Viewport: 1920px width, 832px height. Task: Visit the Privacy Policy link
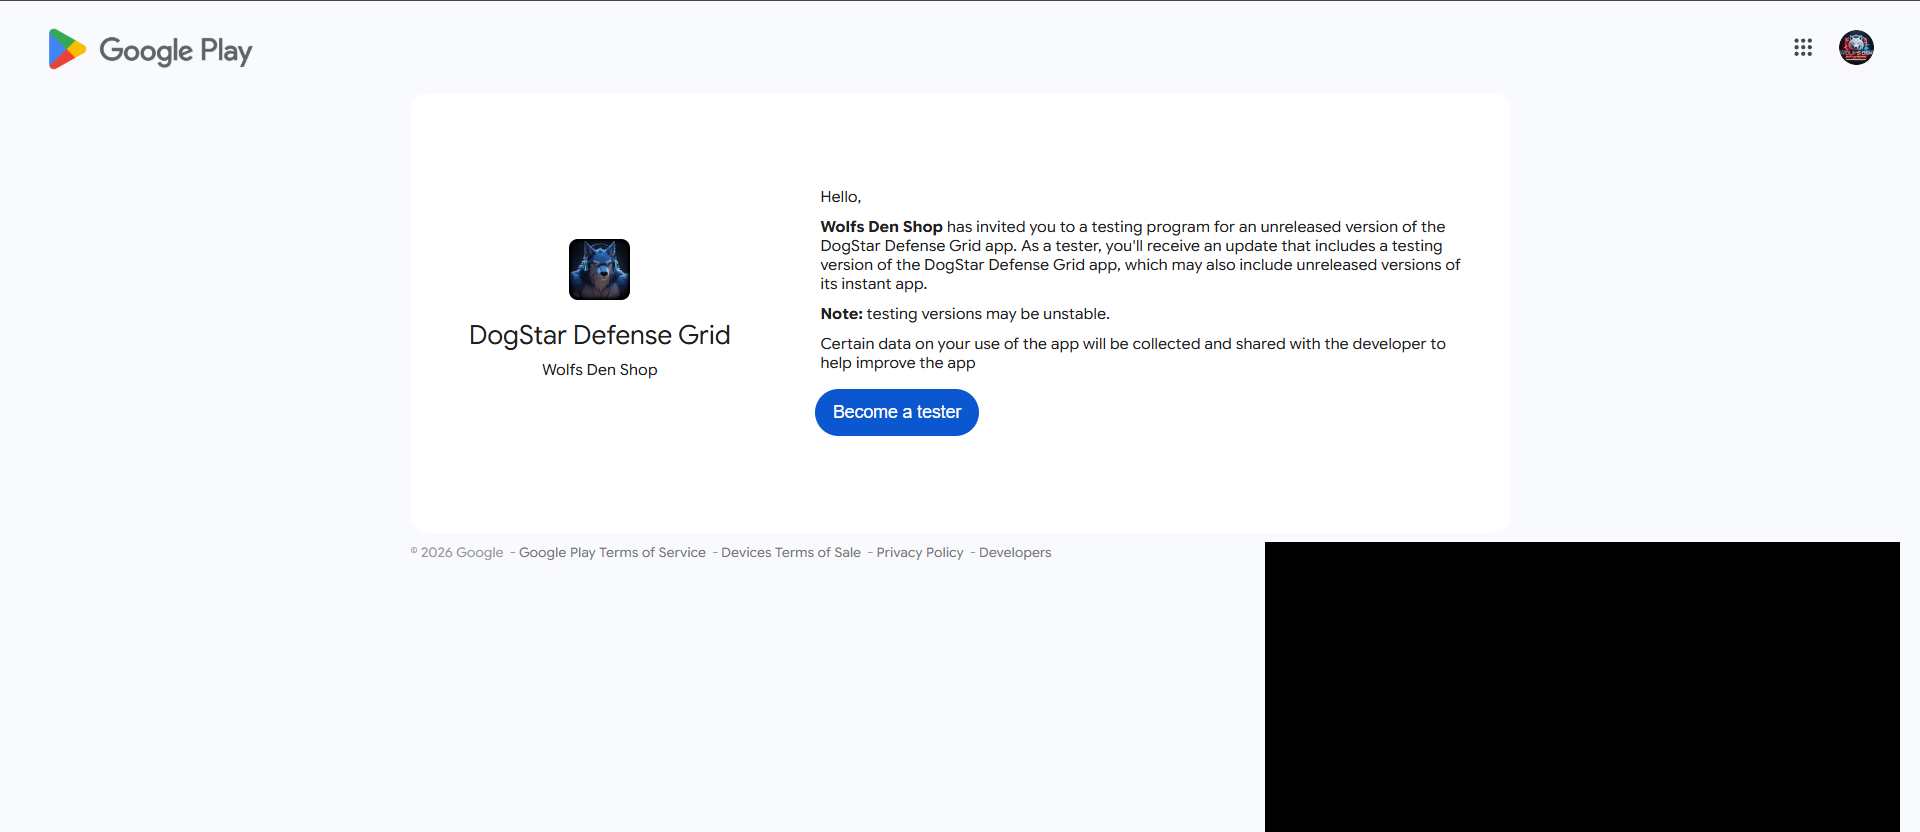tap(919, 553)
